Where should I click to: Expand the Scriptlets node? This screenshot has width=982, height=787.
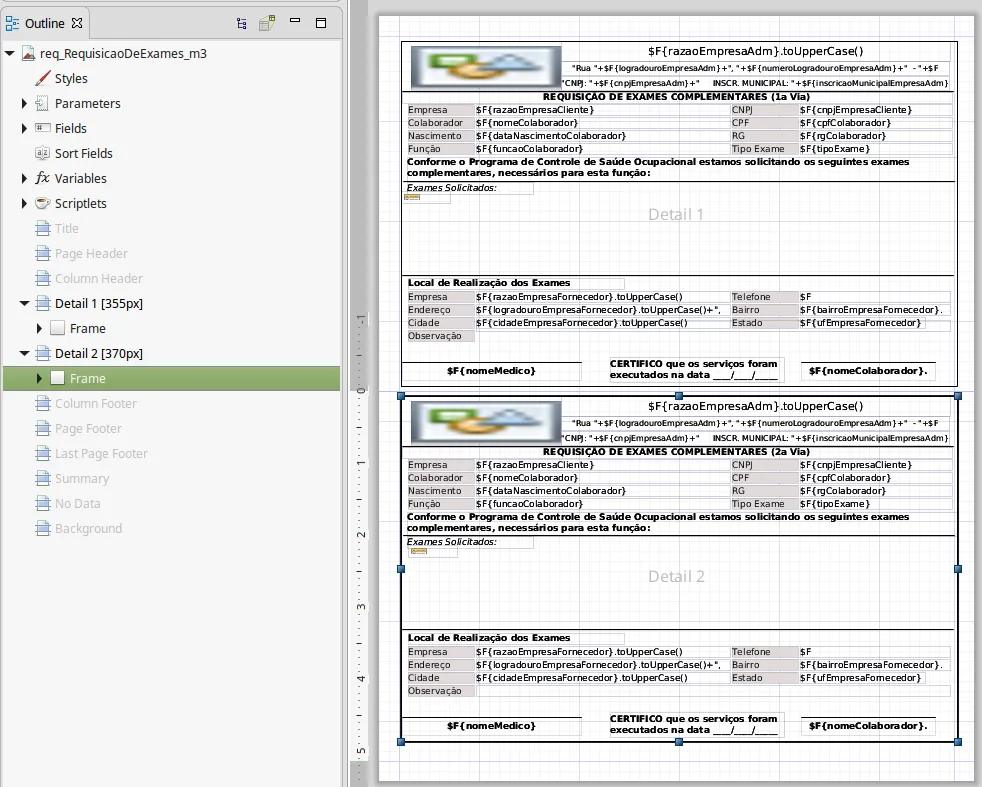coord(24,203)
